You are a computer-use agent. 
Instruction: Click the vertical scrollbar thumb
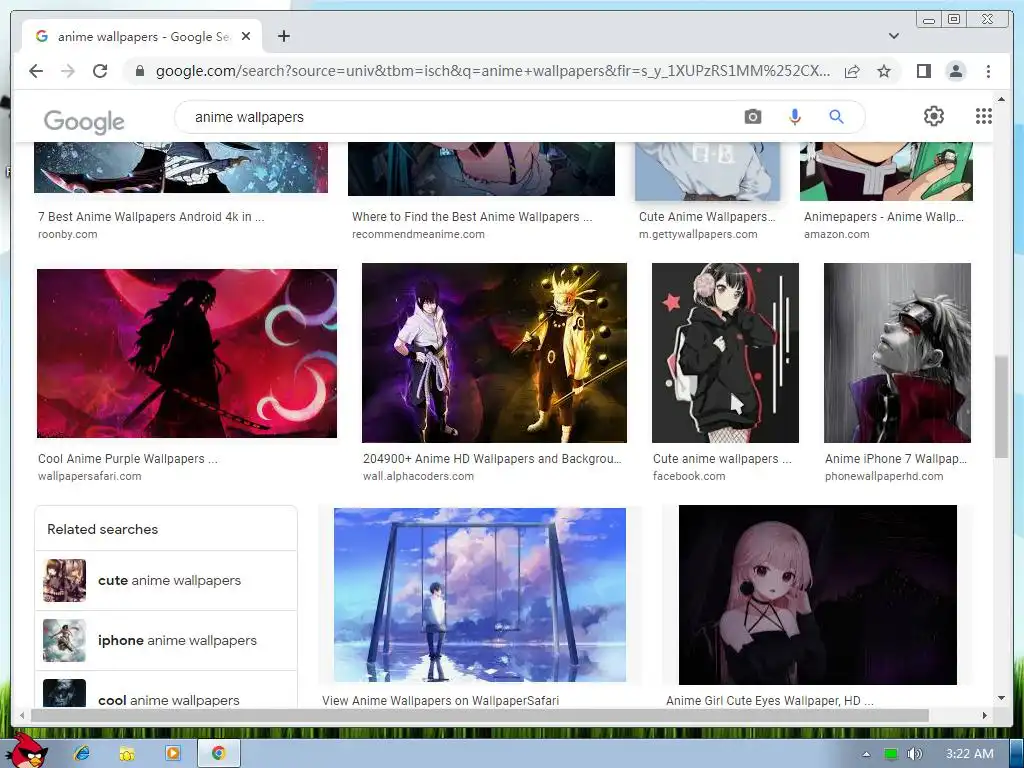[1002, 408]
